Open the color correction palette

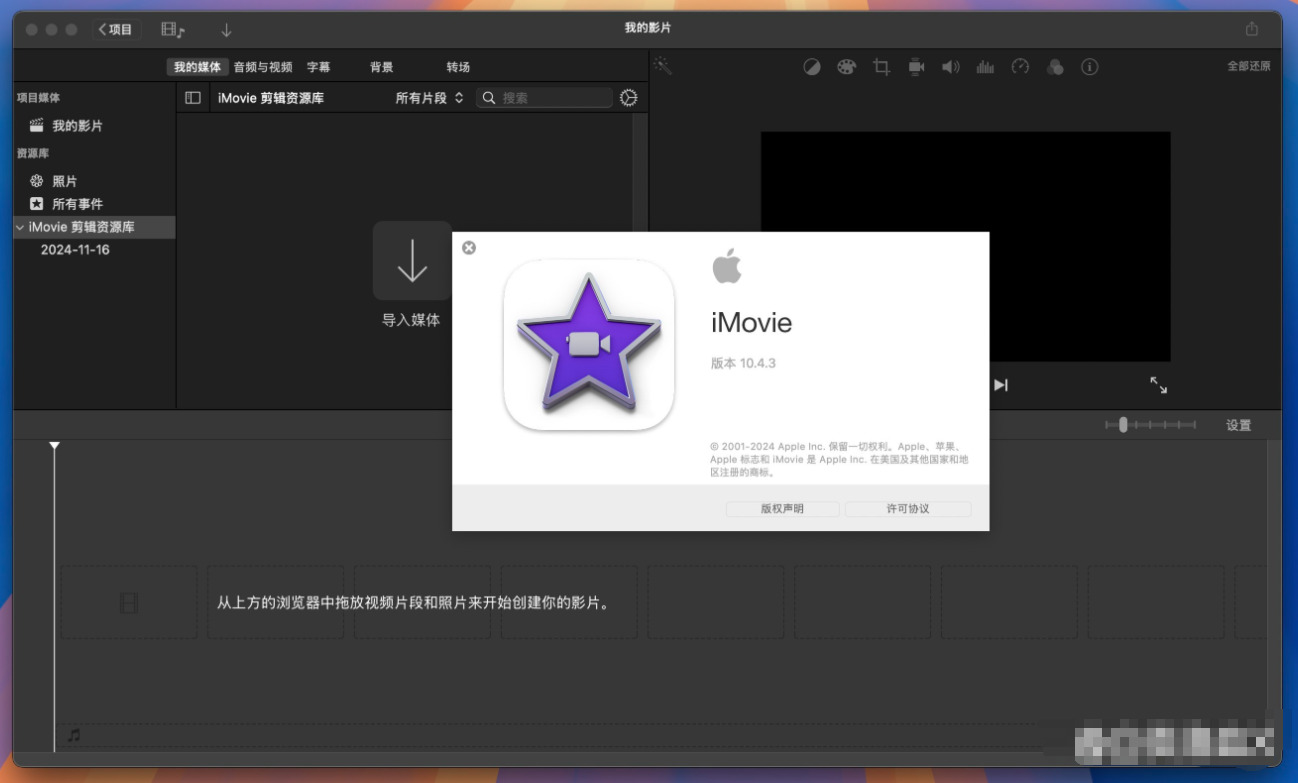[846, 67]
